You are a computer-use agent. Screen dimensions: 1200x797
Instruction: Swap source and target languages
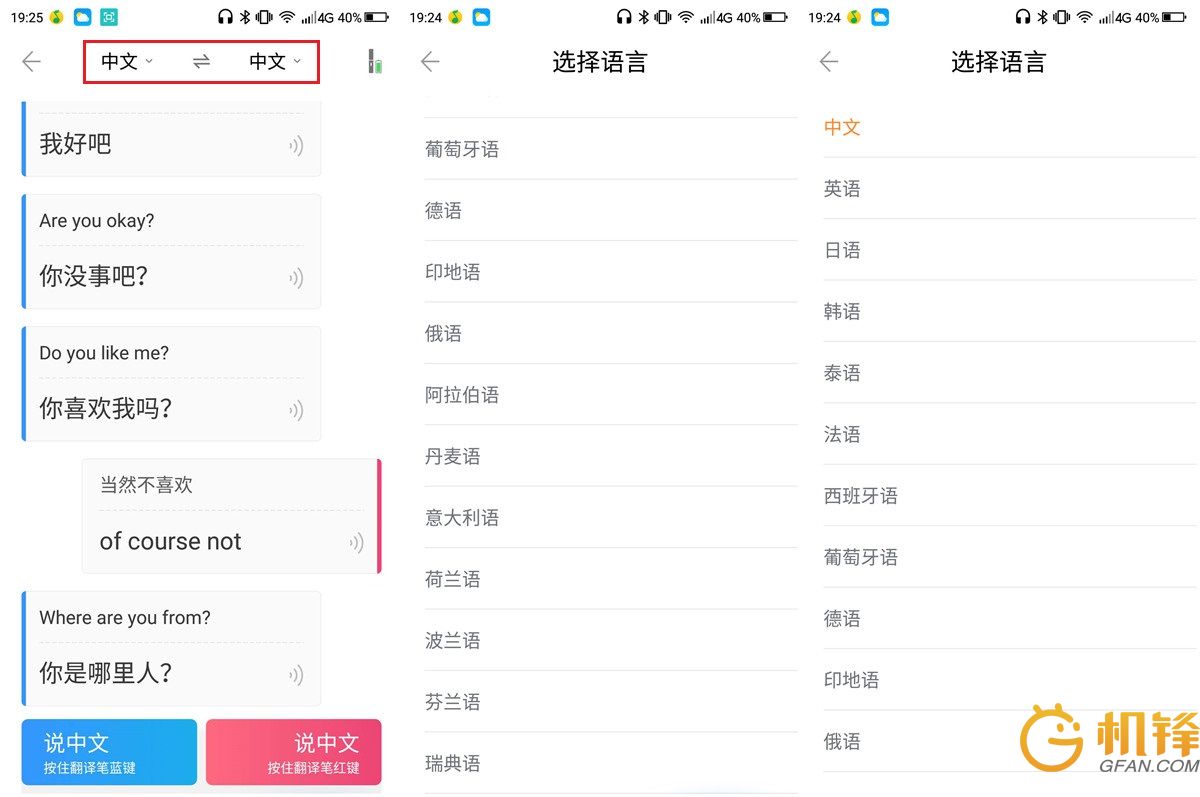pyautogui.click(x=201, y=62)
